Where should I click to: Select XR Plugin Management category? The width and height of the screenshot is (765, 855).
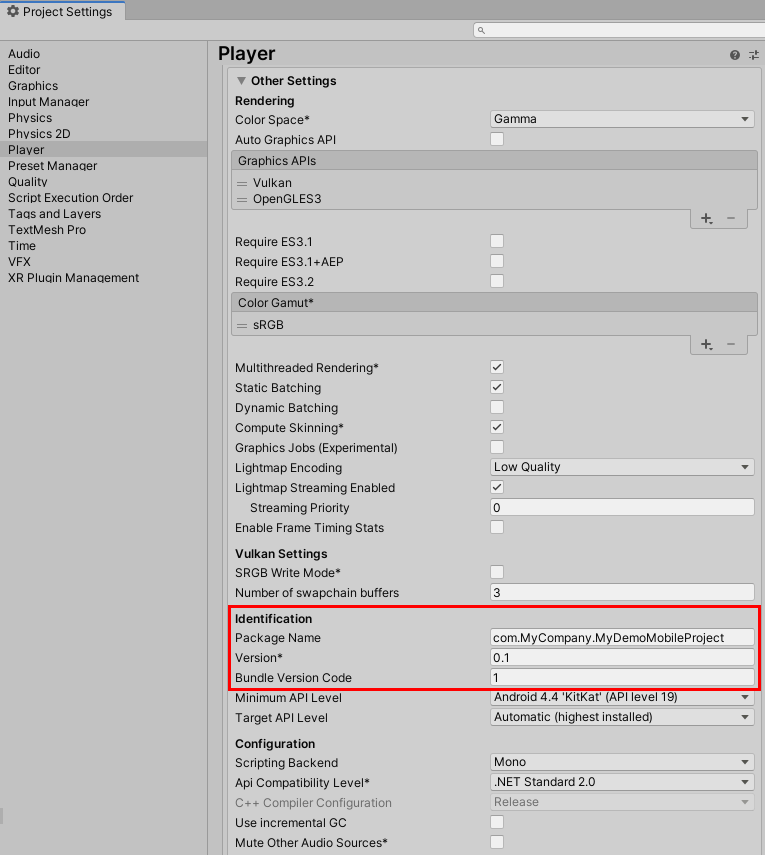click(73, 278)
